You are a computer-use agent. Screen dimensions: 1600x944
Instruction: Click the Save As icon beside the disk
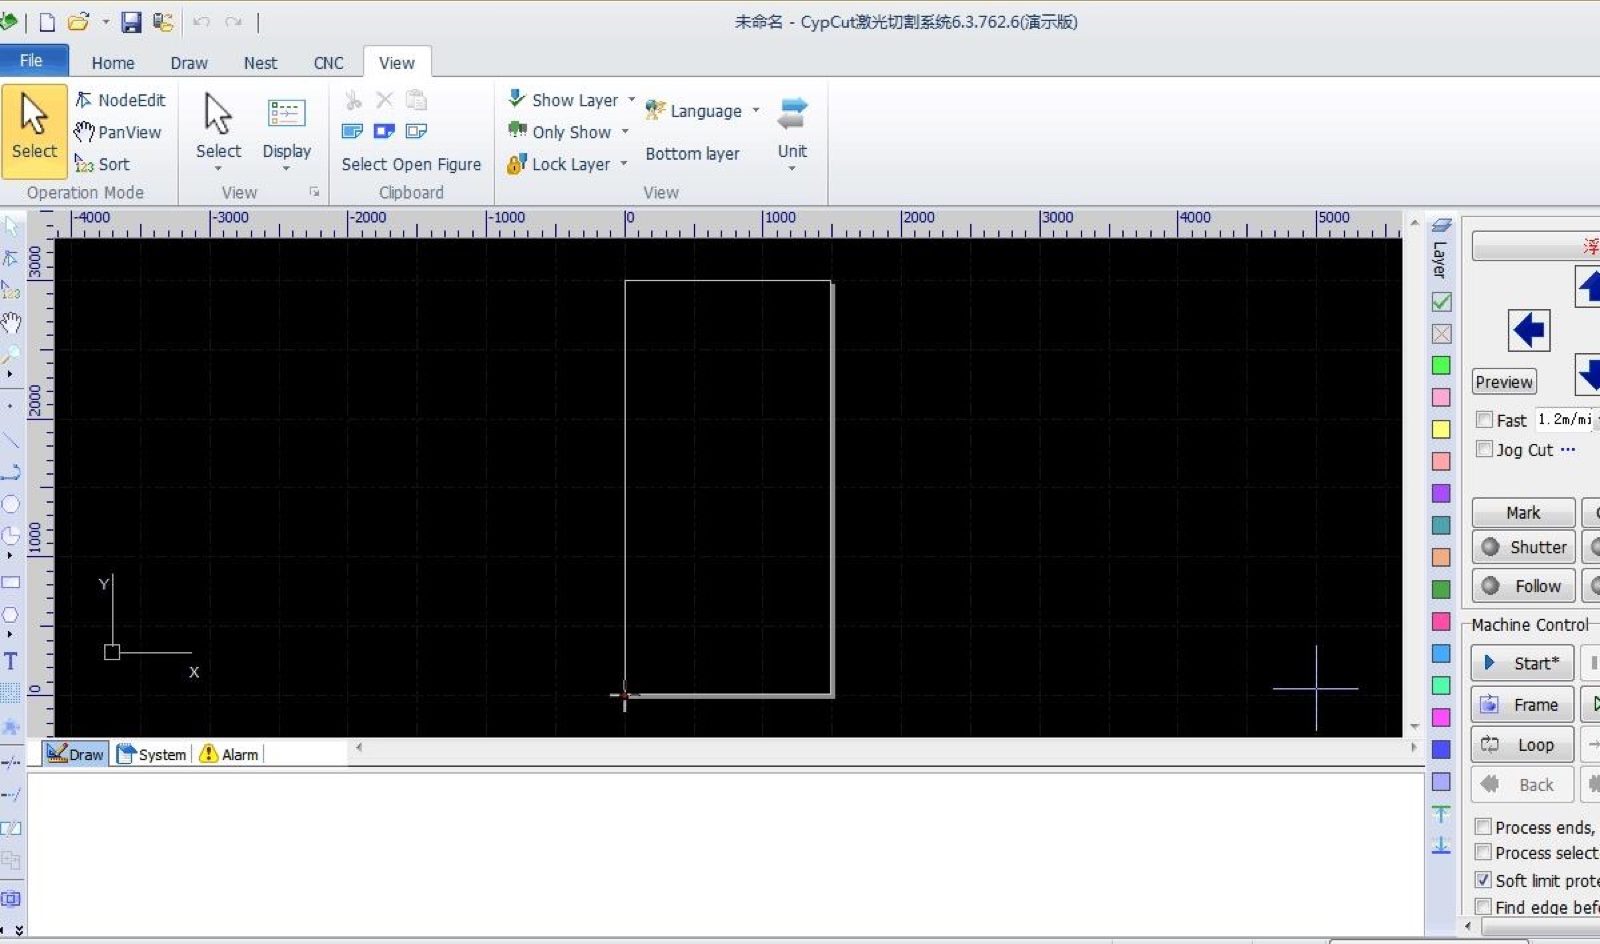[x=163, y=21]
